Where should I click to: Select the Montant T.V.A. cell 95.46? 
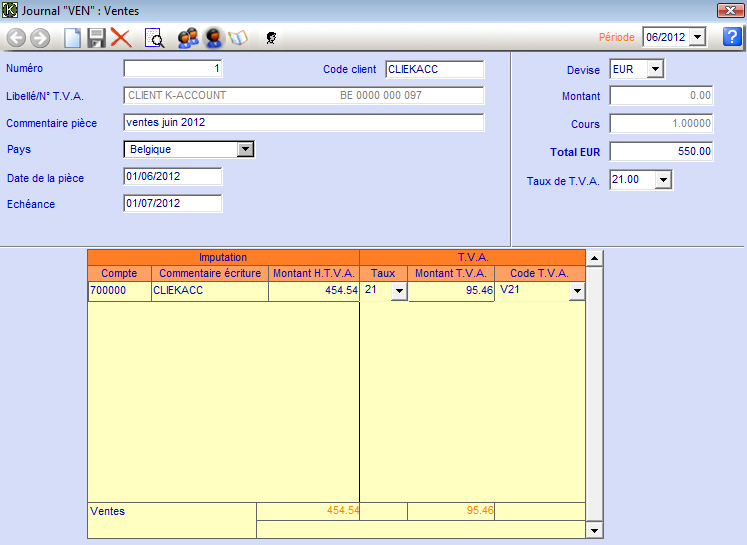pos(451,291)
